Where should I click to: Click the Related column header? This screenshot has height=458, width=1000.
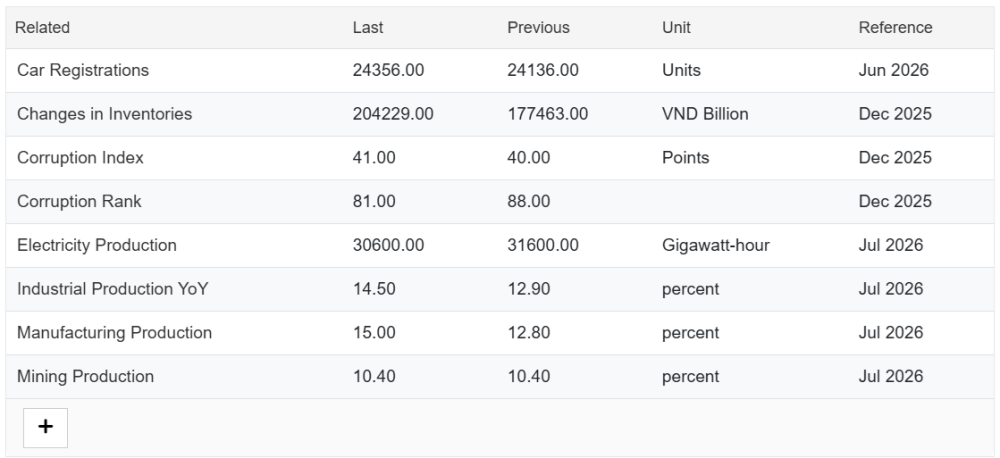click(43, 27)
